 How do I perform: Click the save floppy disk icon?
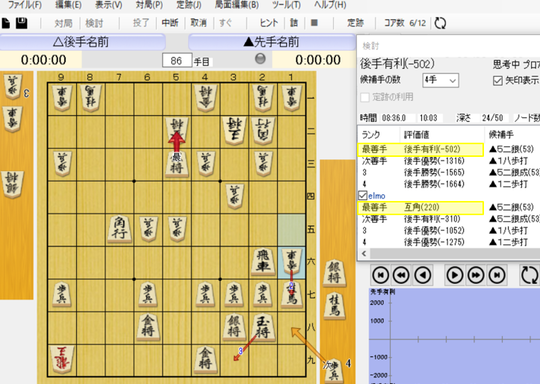point(22,23)
